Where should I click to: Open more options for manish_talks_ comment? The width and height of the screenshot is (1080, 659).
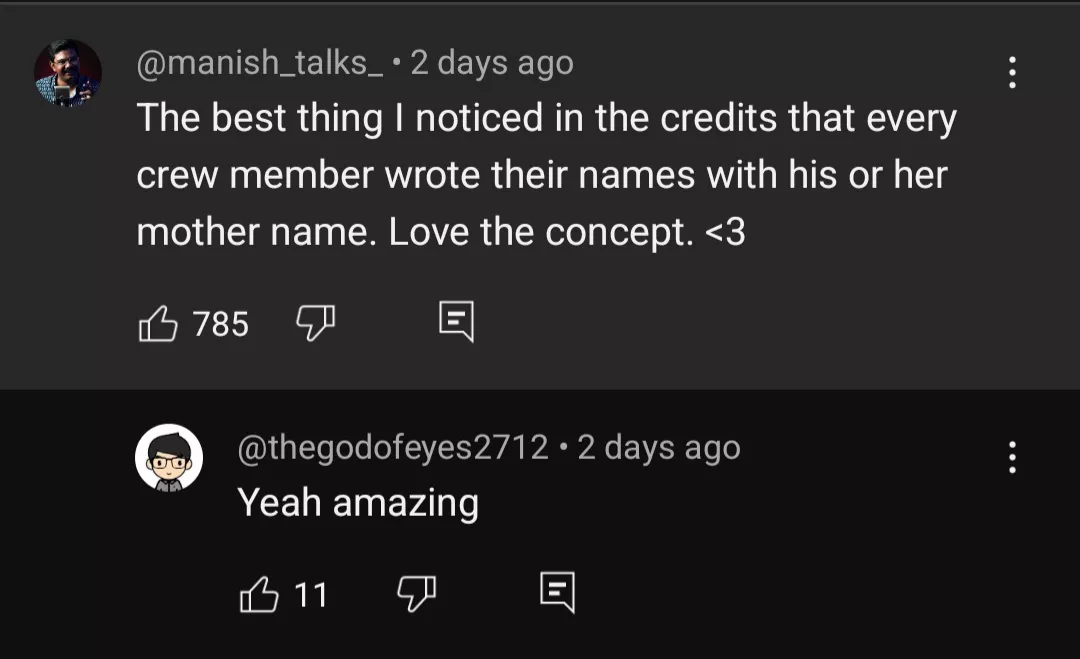1012,72
